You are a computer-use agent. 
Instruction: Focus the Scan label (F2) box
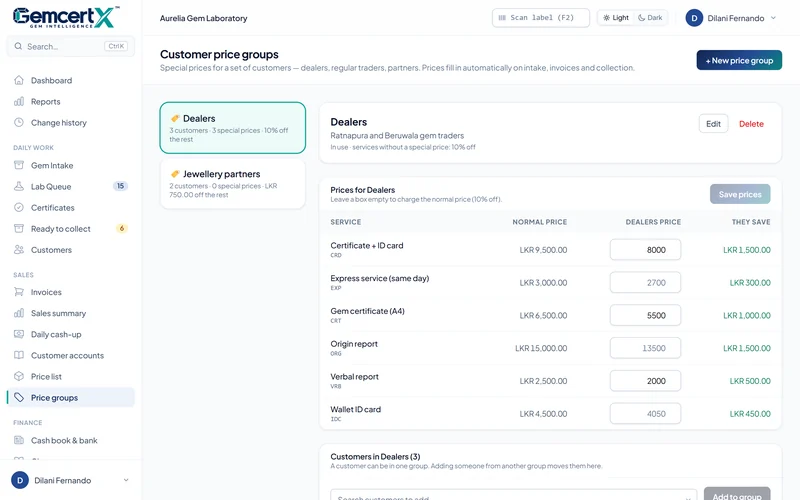coord(541,18)
